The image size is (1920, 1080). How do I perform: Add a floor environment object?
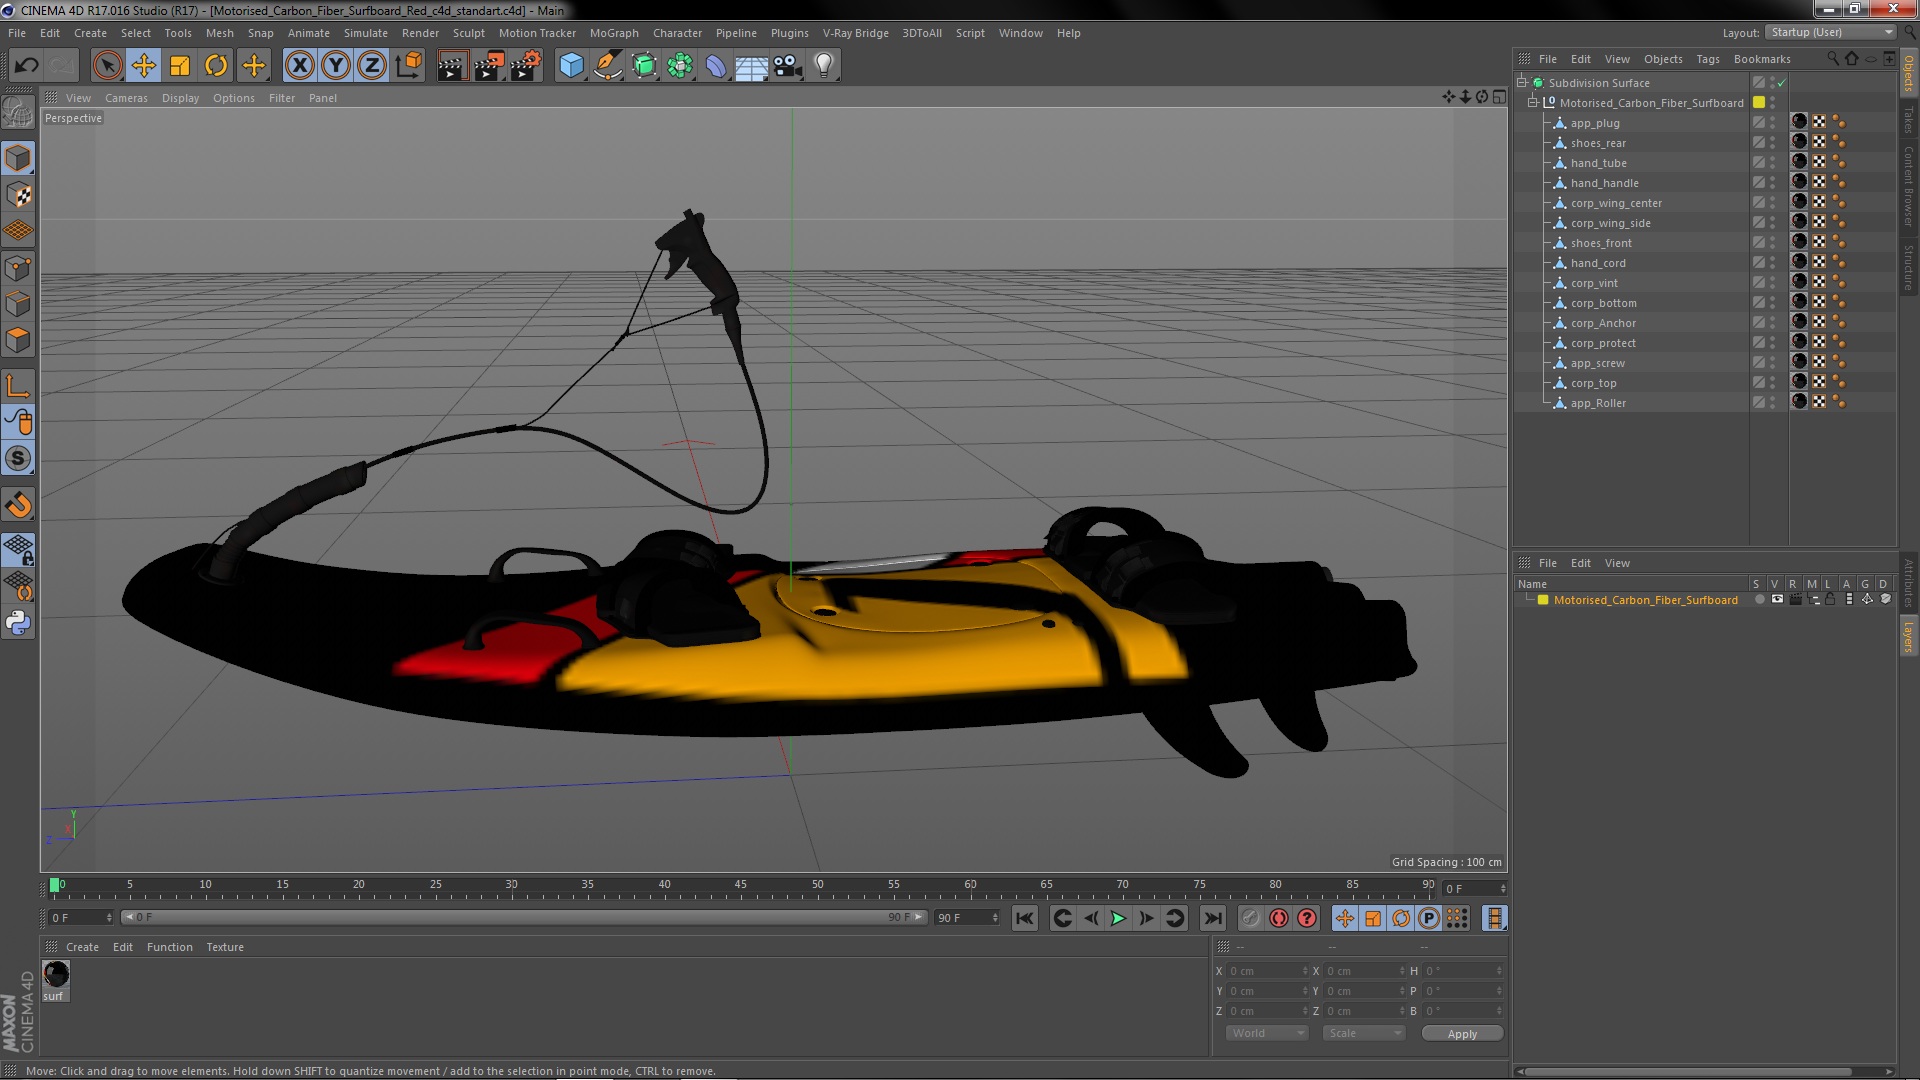click(x=752, y=66)
